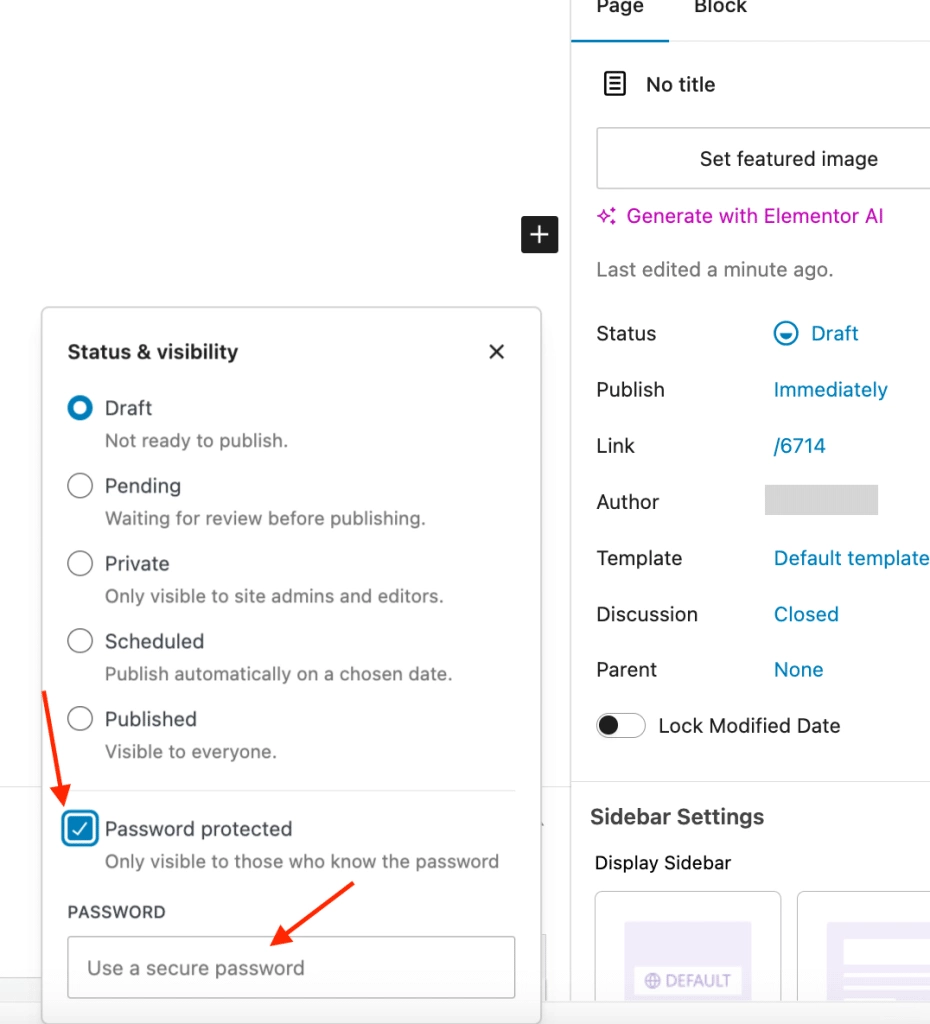
Task: Uncheck the Password protected checkbox
Action: (80, 829)
